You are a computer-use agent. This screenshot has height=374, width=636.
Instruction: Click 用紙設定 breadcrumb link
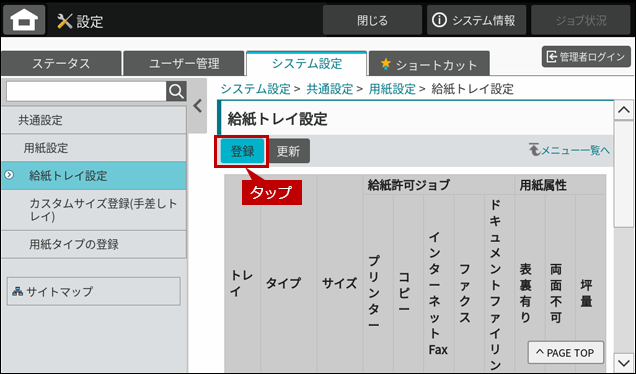pos(392,89)
